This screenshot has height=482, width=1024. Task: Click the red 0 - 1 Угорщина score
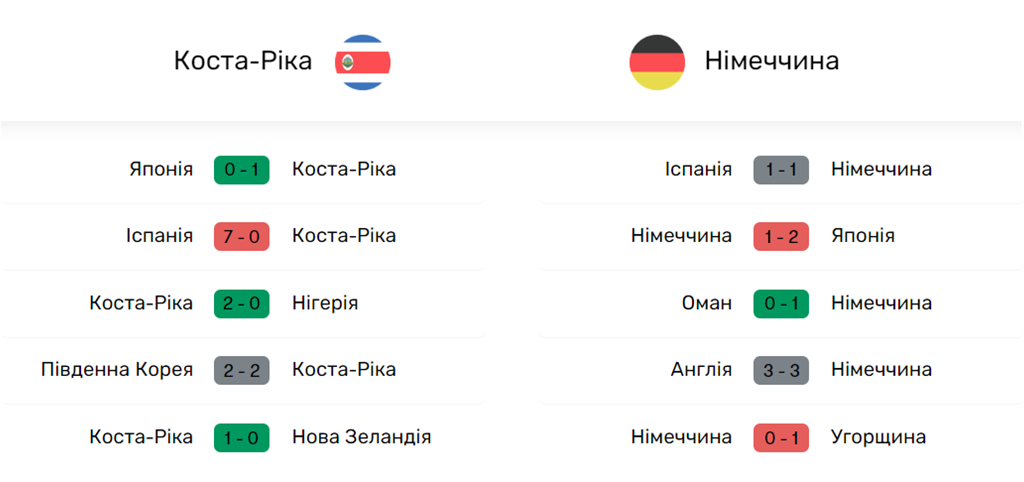(x=781, y=437)
